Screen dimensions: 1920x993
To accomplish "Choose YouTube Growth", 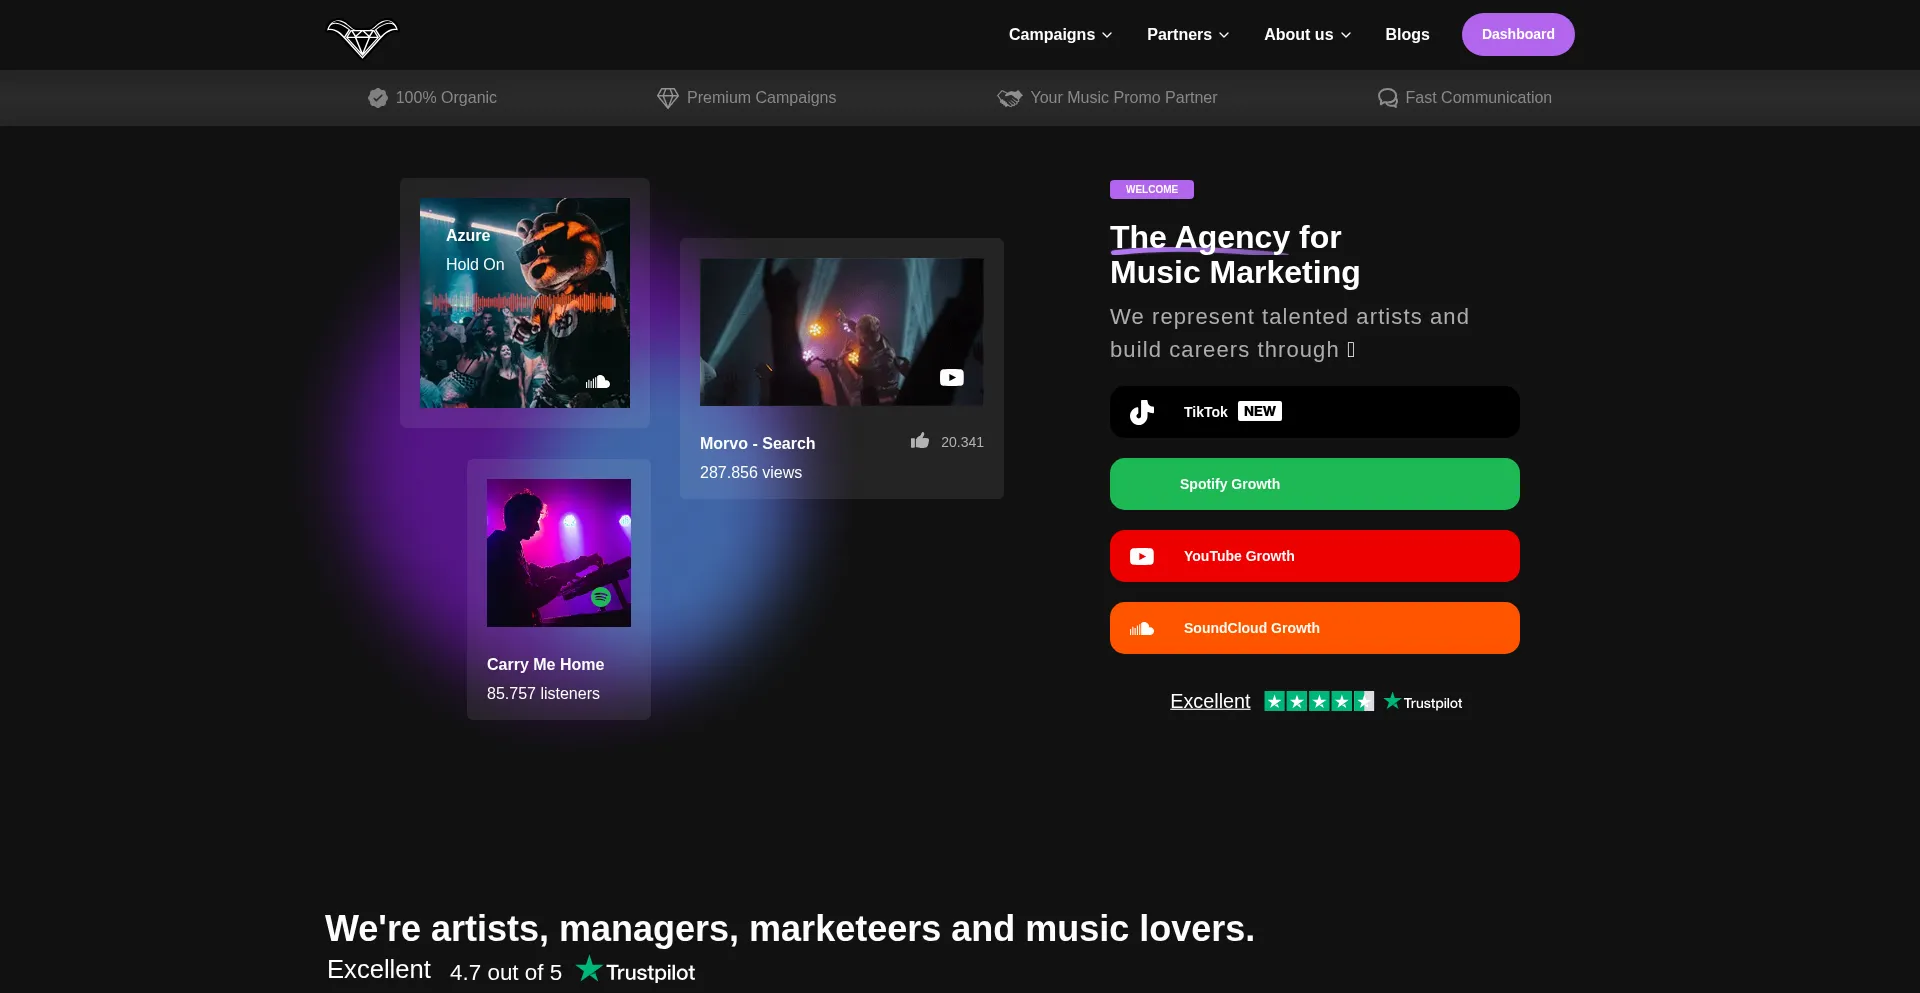I will pyautogui.click(x=1315, y=556).
